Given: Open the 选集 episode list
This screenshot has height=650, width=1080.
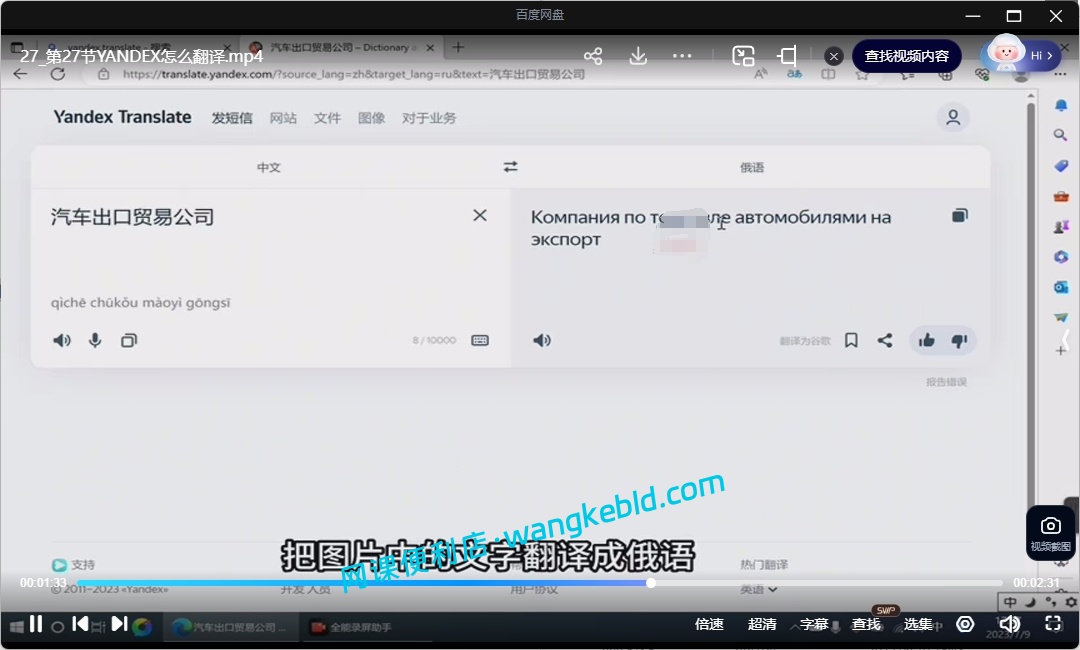Looking at the screenshot, I should click(918, 624).
